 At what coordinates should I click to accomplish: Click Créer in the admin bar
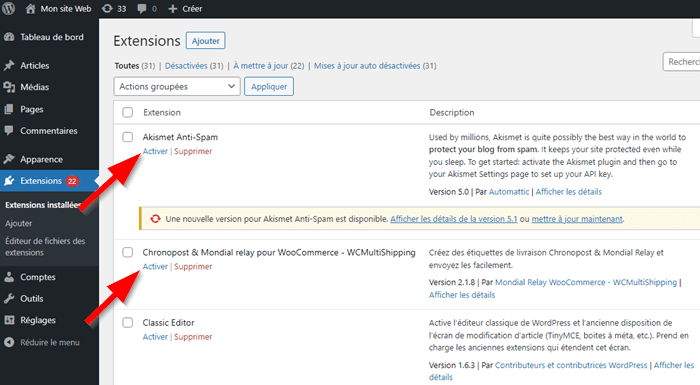pos(192,8)
